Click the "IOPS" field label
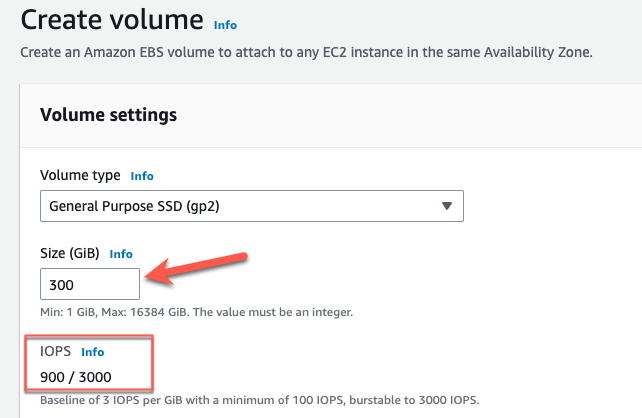The width and height of the screenshot is (642, 418). coord(55,352)
